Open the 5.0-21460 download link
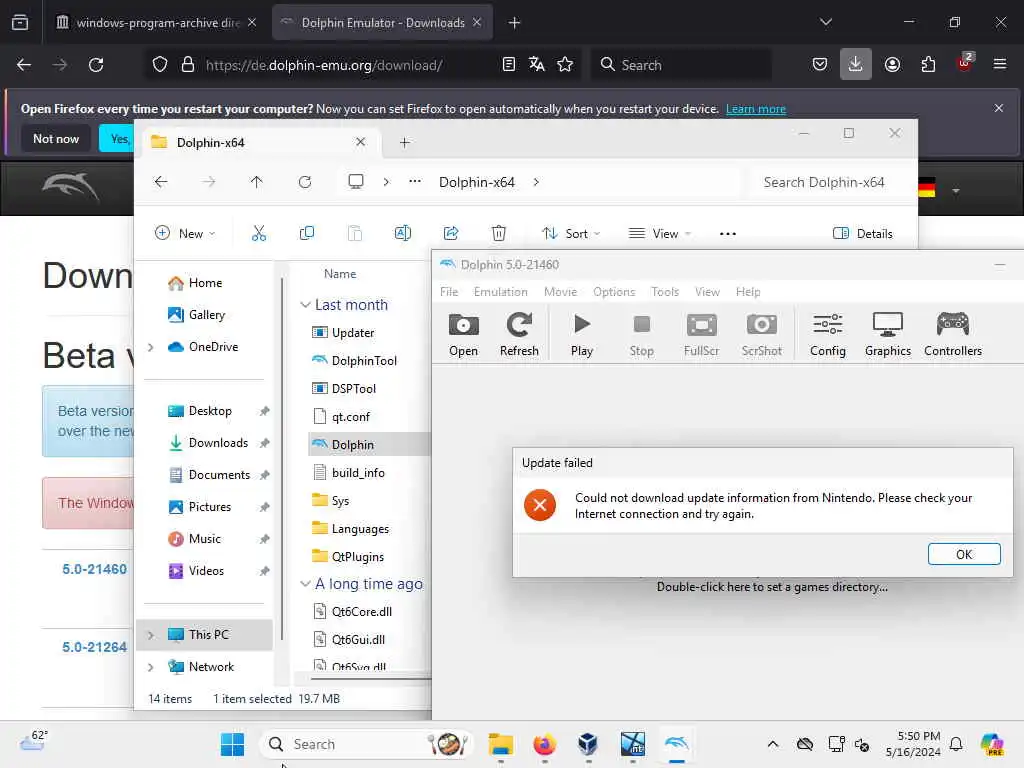This screenshot has width=1024, height=768. (94, 569)
